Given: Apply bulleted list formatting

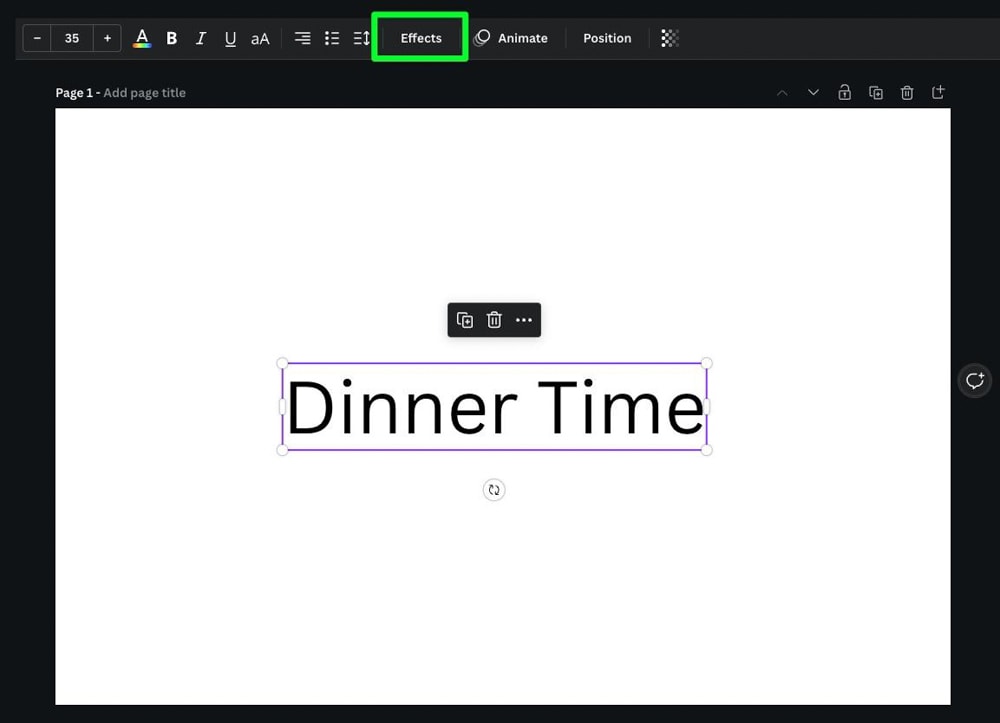Looking at the screenshot, I should [332, 38].
